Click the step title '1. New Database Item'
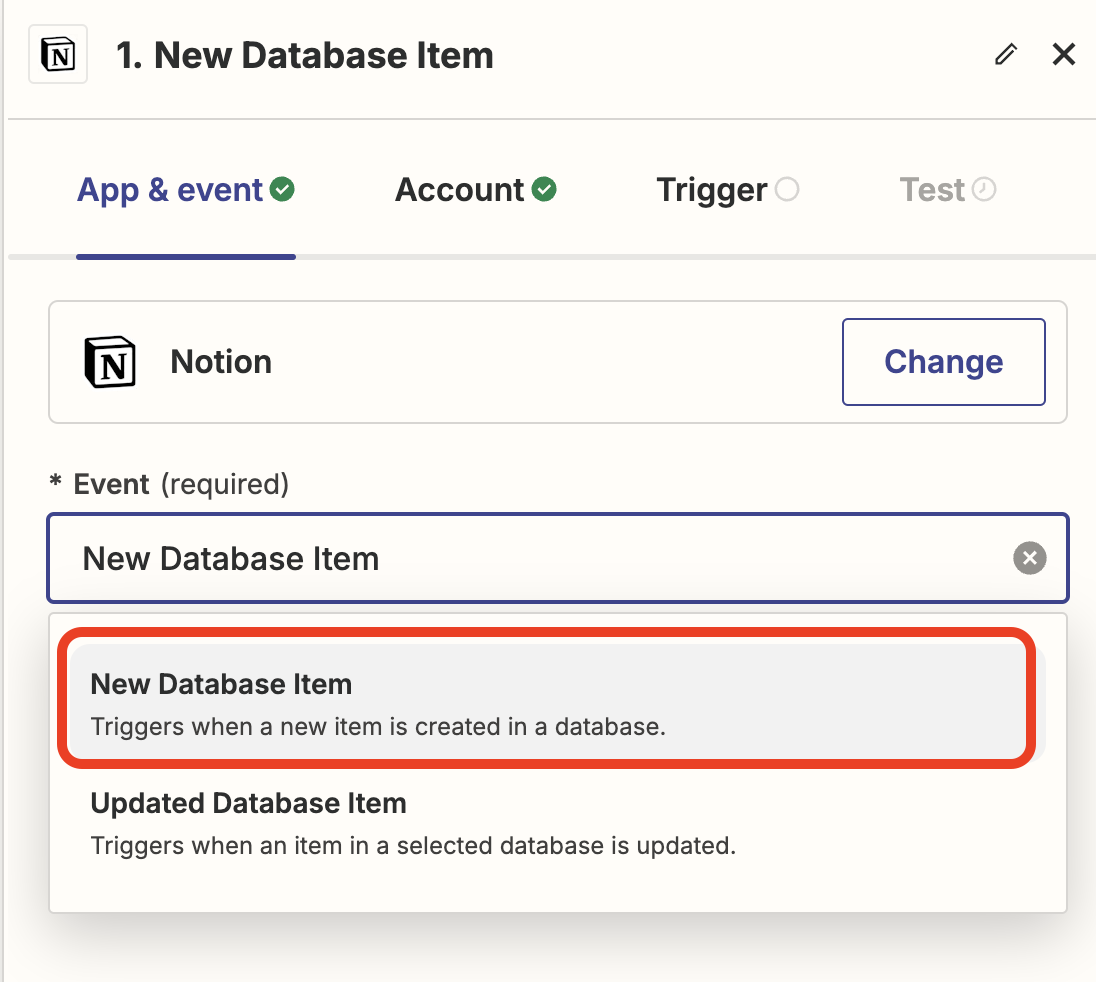This screenshot has height=982, width=1096. 304,55
